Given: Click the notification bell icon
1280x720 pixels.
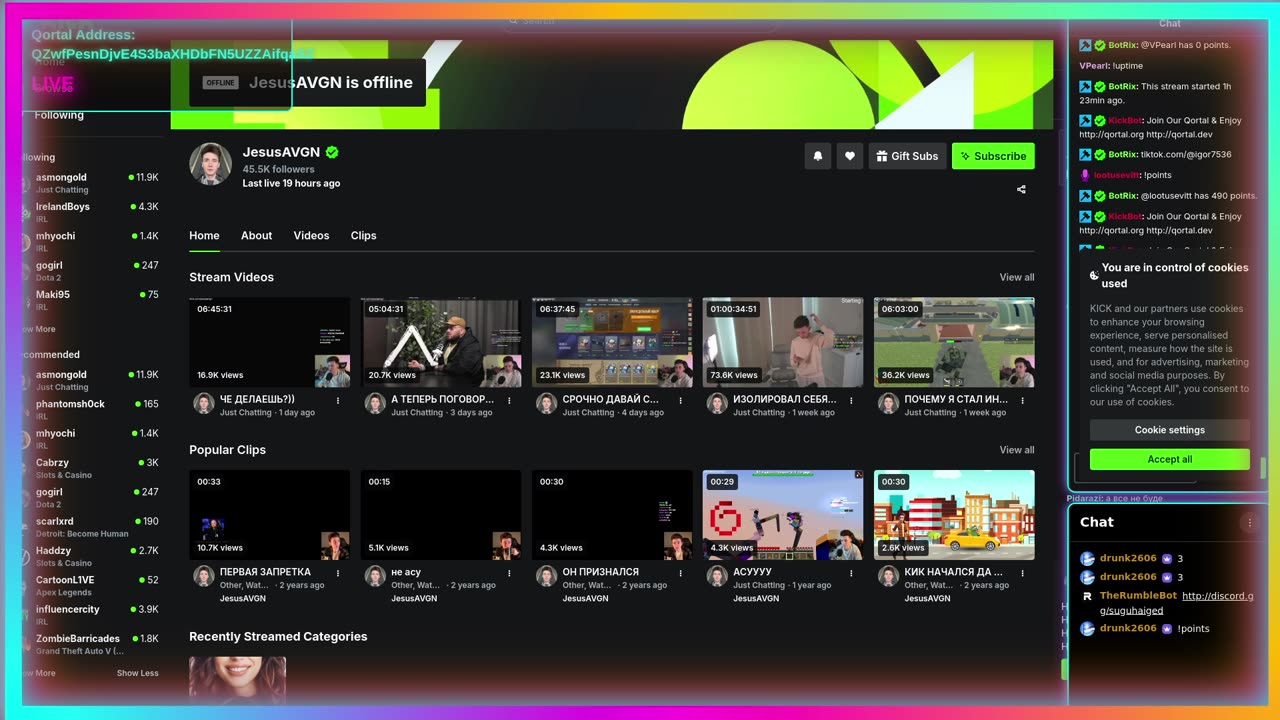Looking at the screenshot, I should point(818,156).
